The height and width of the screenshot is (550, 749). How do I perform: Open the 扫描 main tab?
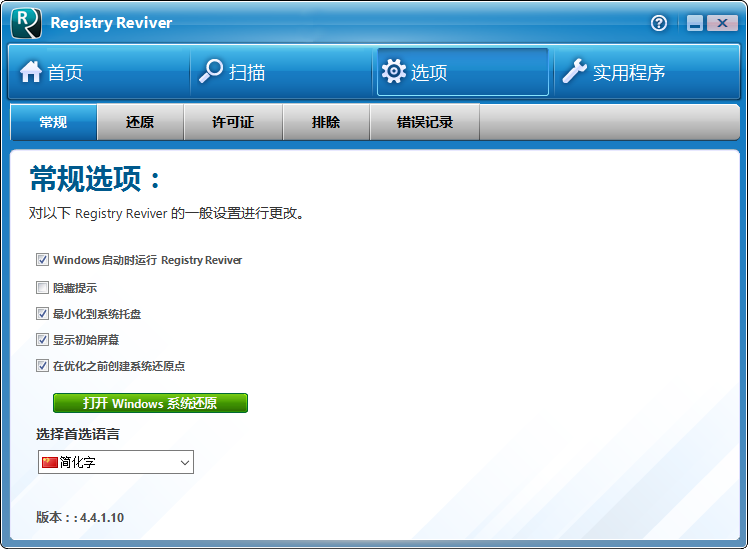click(281, 72)
